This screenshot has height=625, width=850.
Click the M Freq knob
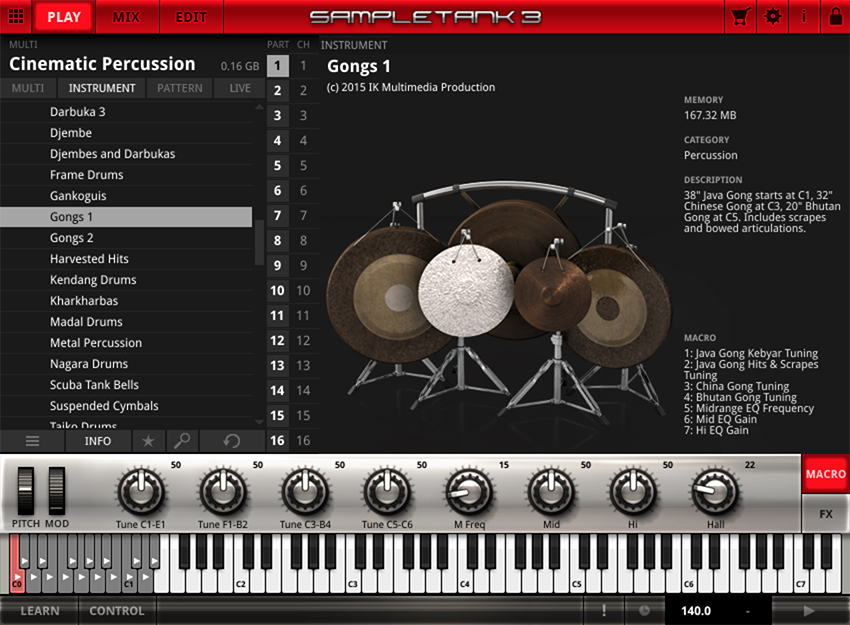[x=469, y=493]
